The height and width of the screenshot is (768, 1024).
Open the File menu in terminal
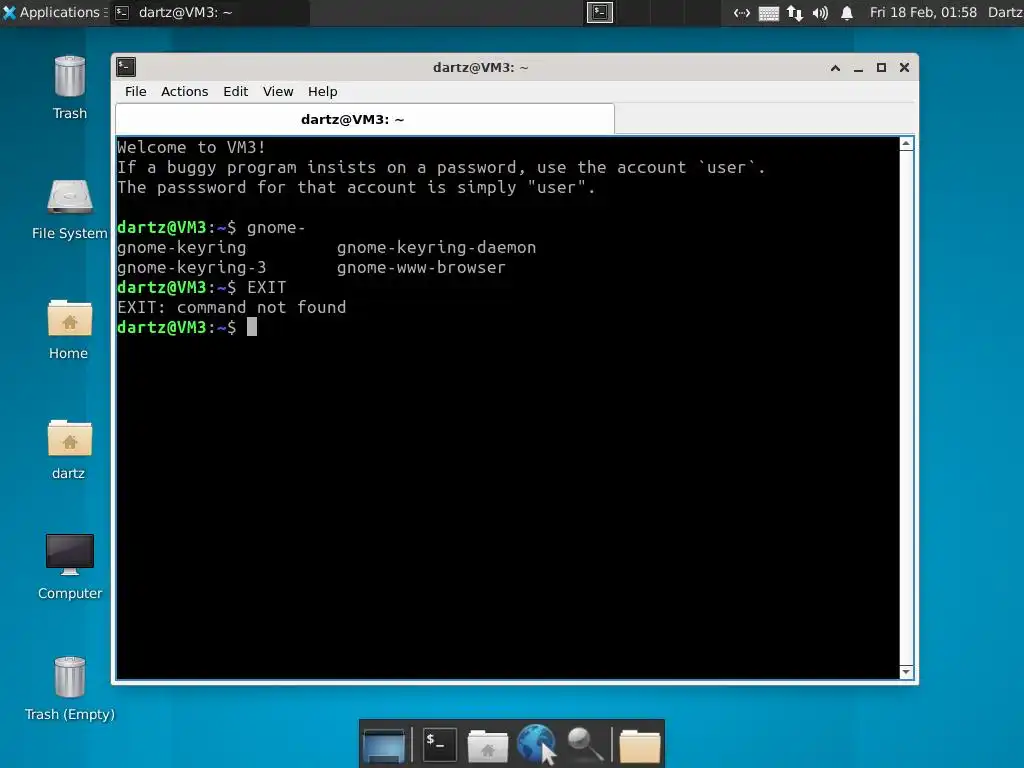pyautogui.click(x=136, y=91)
